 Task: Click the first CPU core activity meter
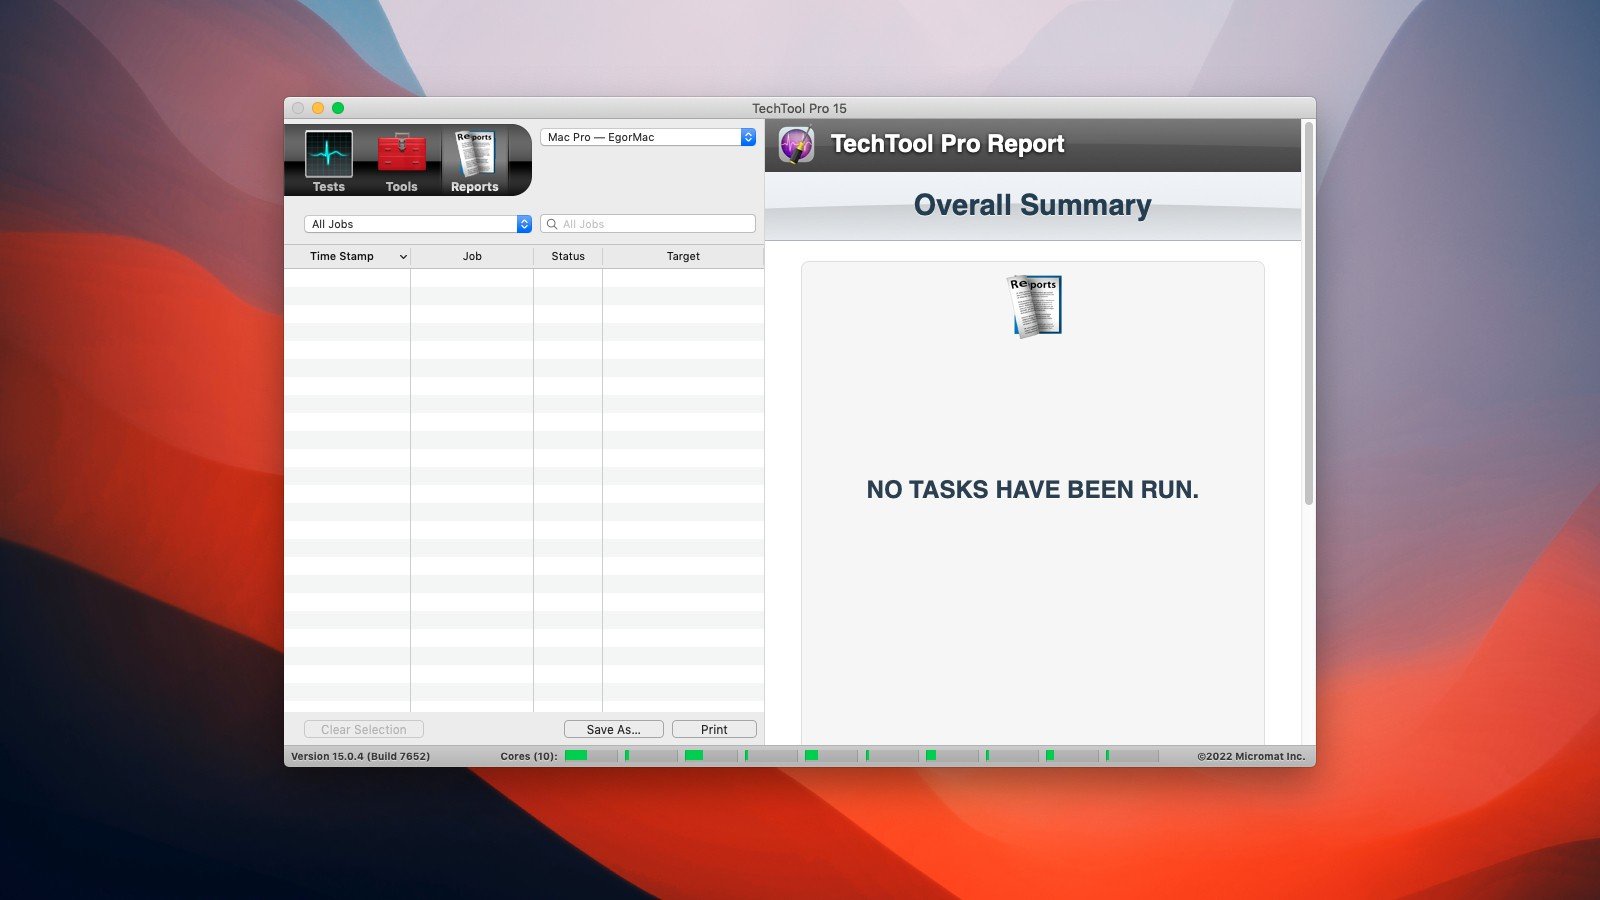pos(590,756)
